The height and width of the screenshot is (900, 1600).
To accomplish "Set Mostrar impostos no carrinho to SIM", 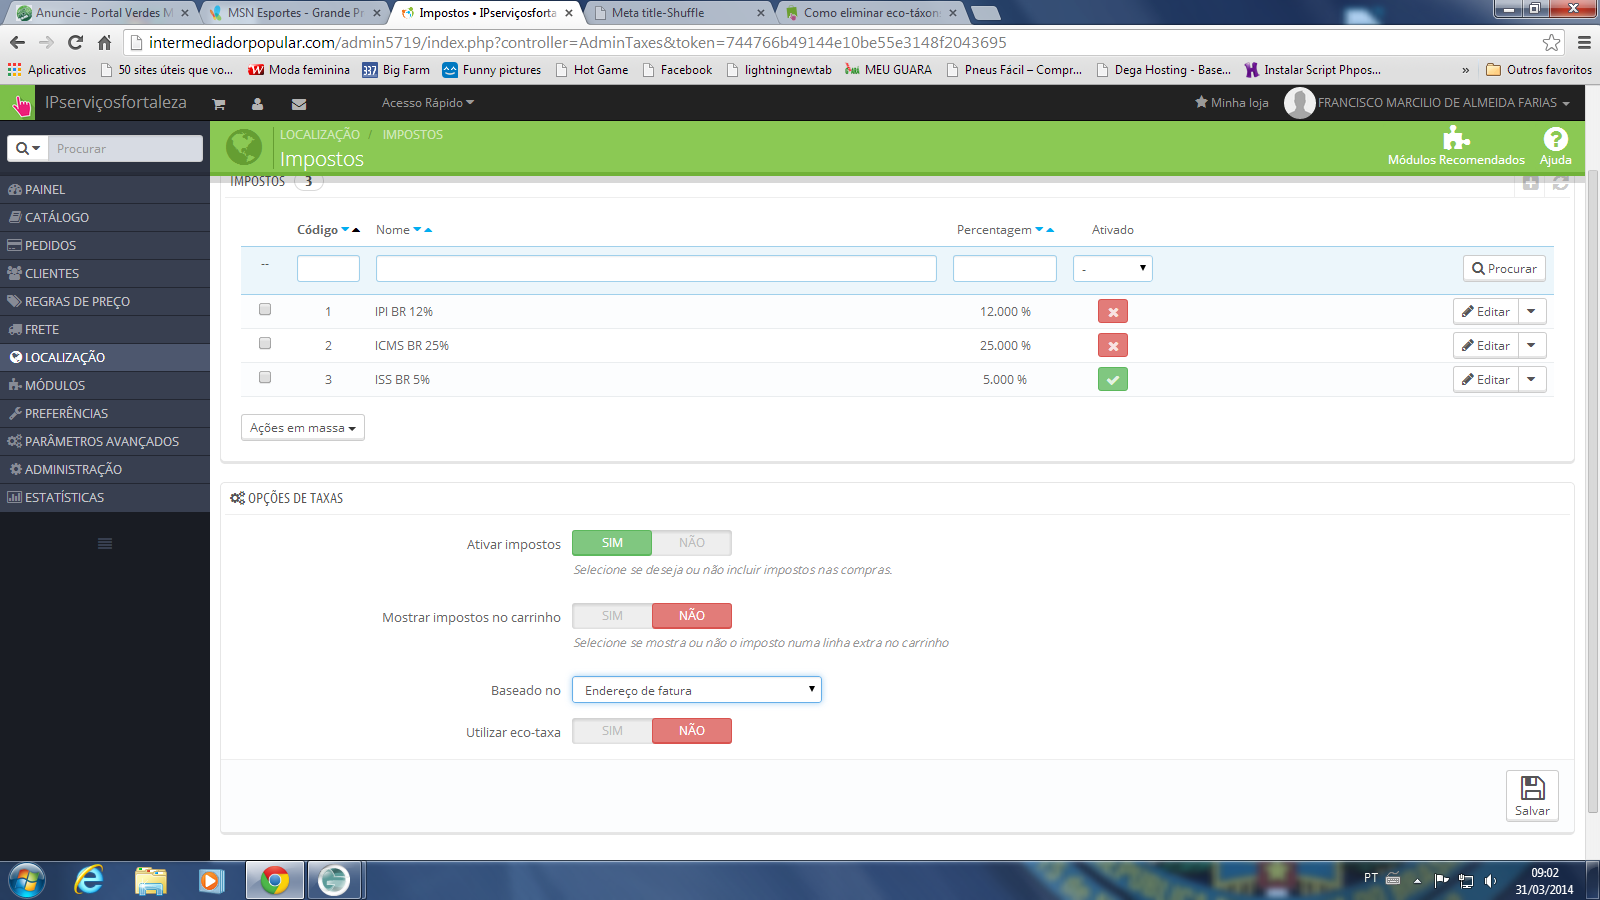I will click(x=612, y=616).
